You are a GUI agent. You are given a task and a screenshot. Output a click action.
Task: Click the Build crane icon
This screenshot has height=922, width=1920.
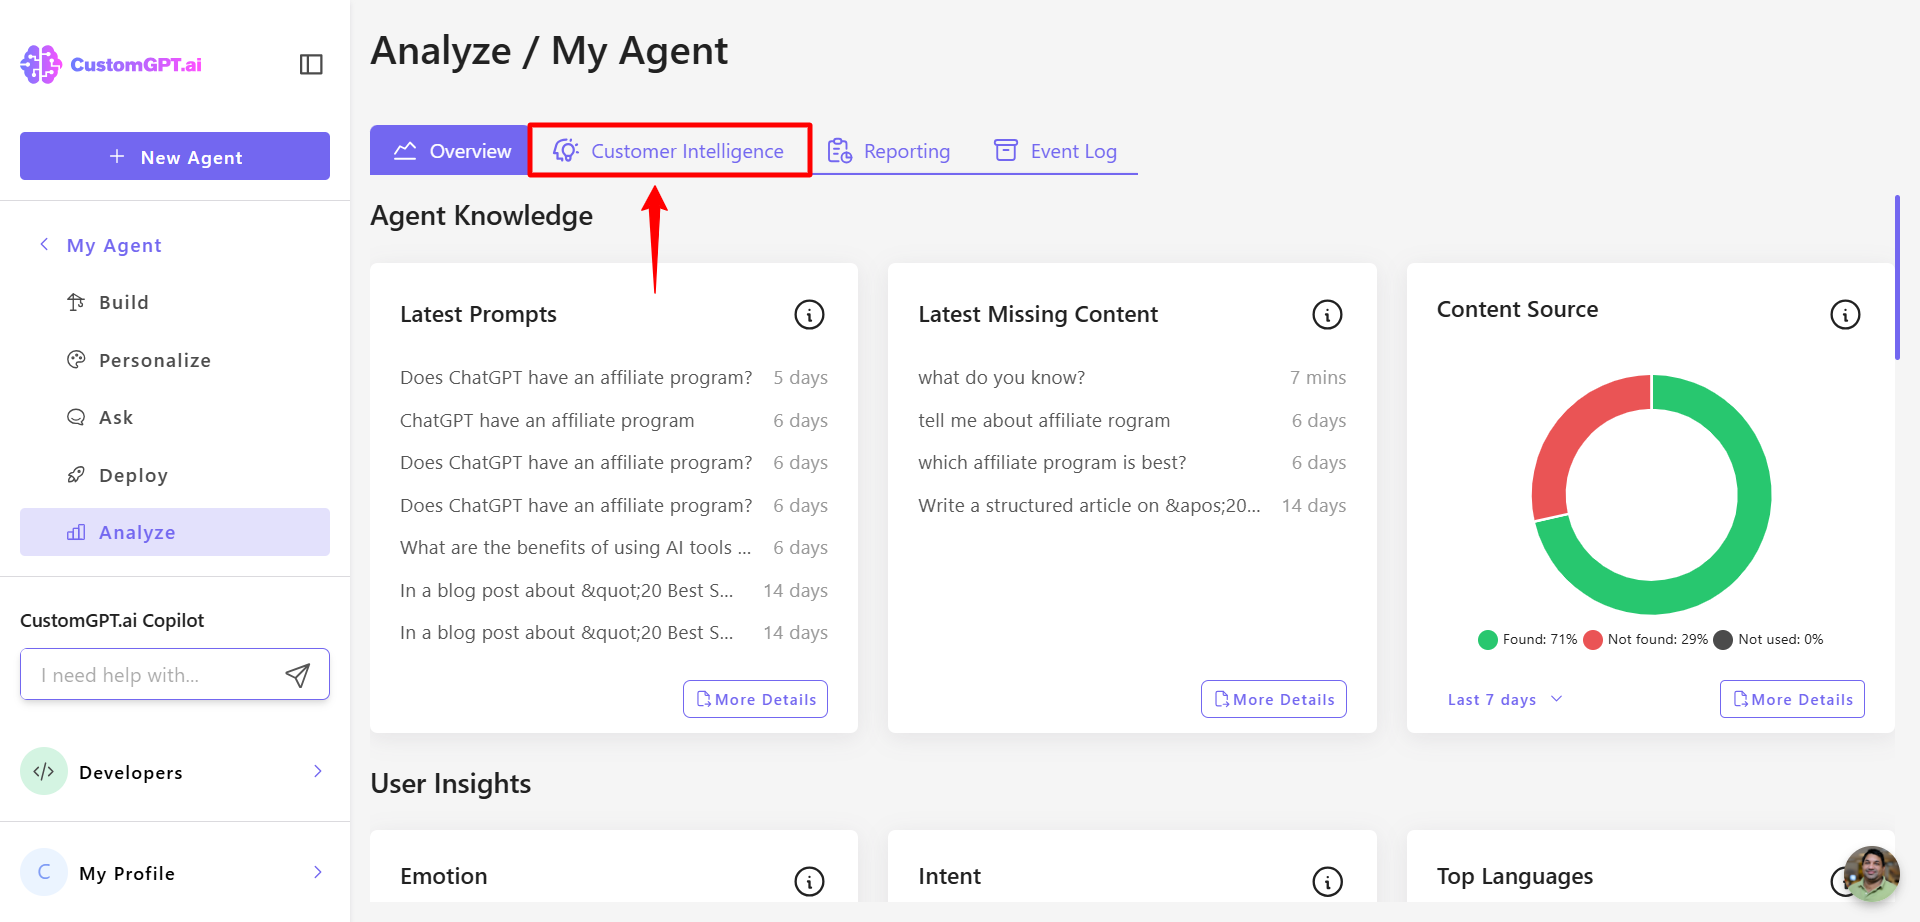tap(76, 302)
